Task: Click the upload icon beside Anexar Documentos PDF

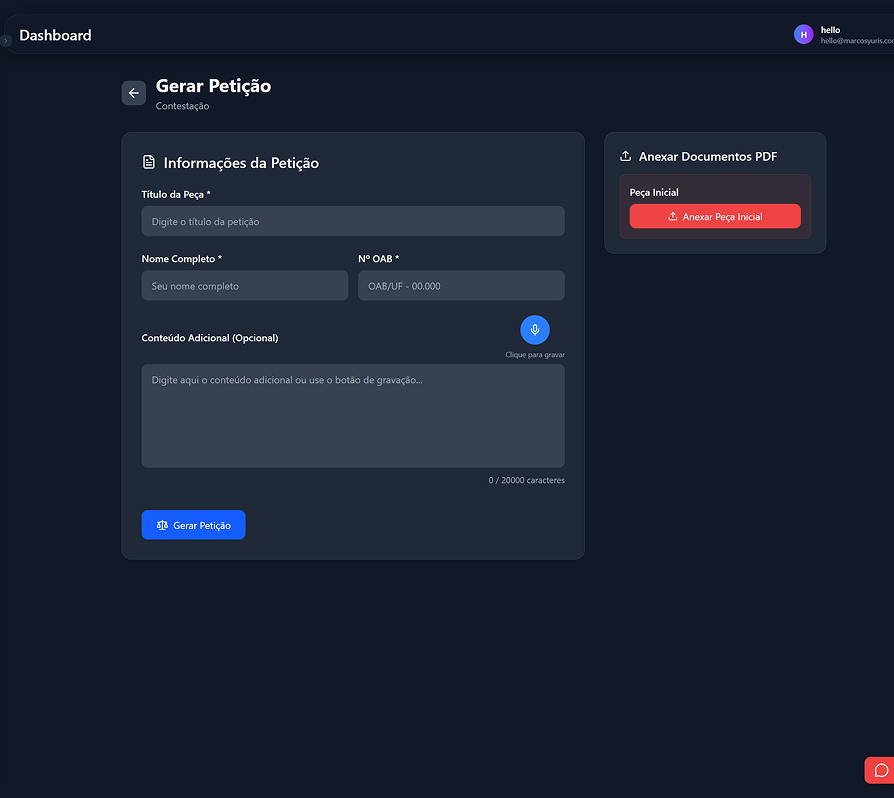Action: point(625,156)
